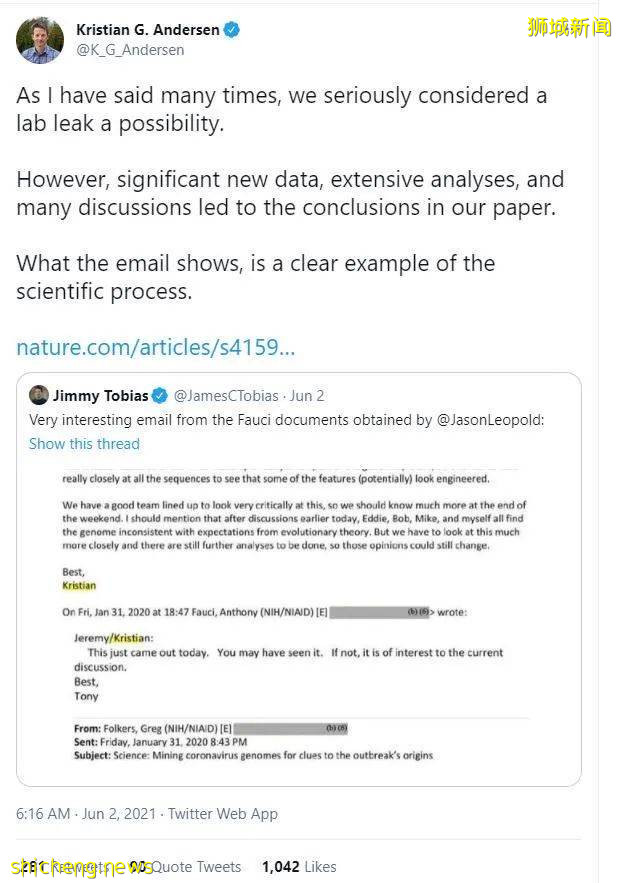The height and width of the screenshot is (883, 625).
Task: Click Kristian G. Andersen's profile avatar
Action: point(40,40)
